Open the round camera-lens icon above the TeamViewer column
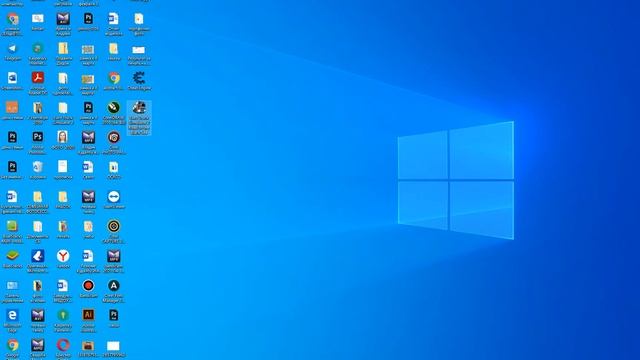The height and width of the screenshot is (360, 640). [114, 137]
